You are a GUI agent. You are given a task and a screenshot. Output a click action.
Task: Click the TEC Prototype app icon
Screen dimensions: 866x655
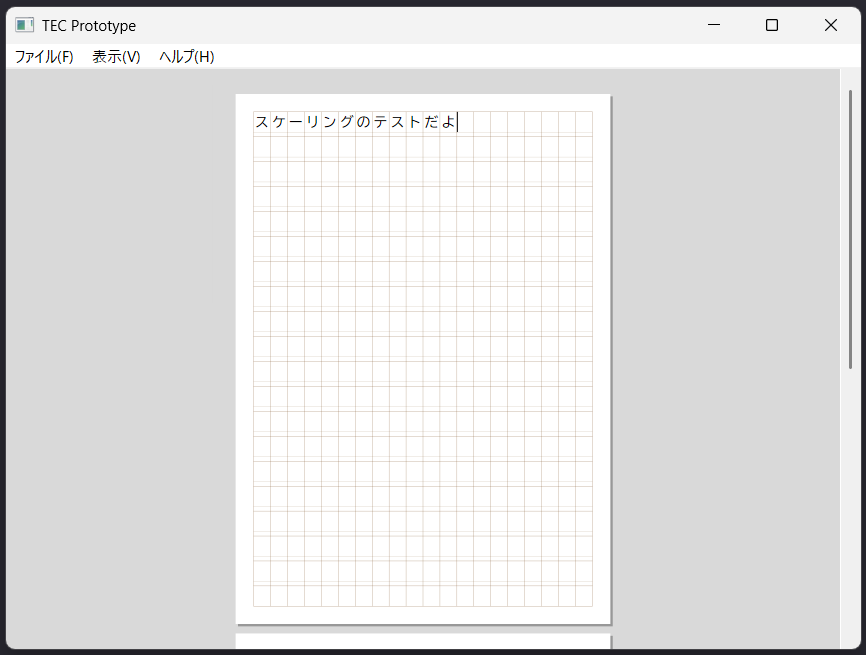point(24,25)
